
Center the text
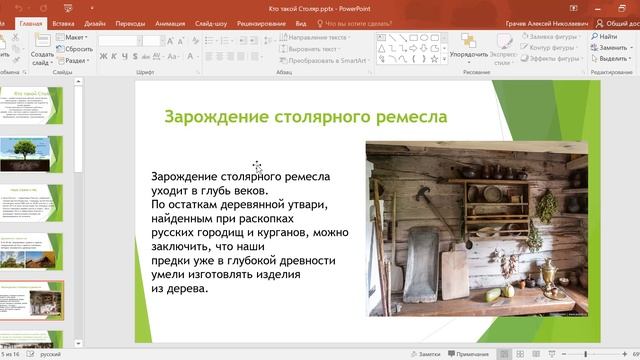220,56
